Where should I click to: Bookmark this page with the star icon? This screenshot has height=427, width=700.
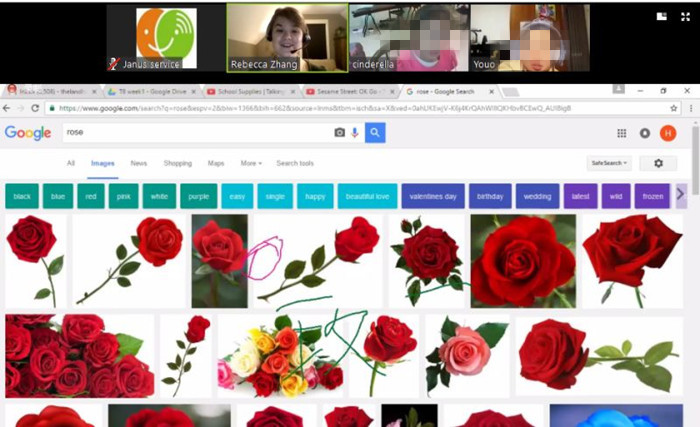tap(674, 108)
